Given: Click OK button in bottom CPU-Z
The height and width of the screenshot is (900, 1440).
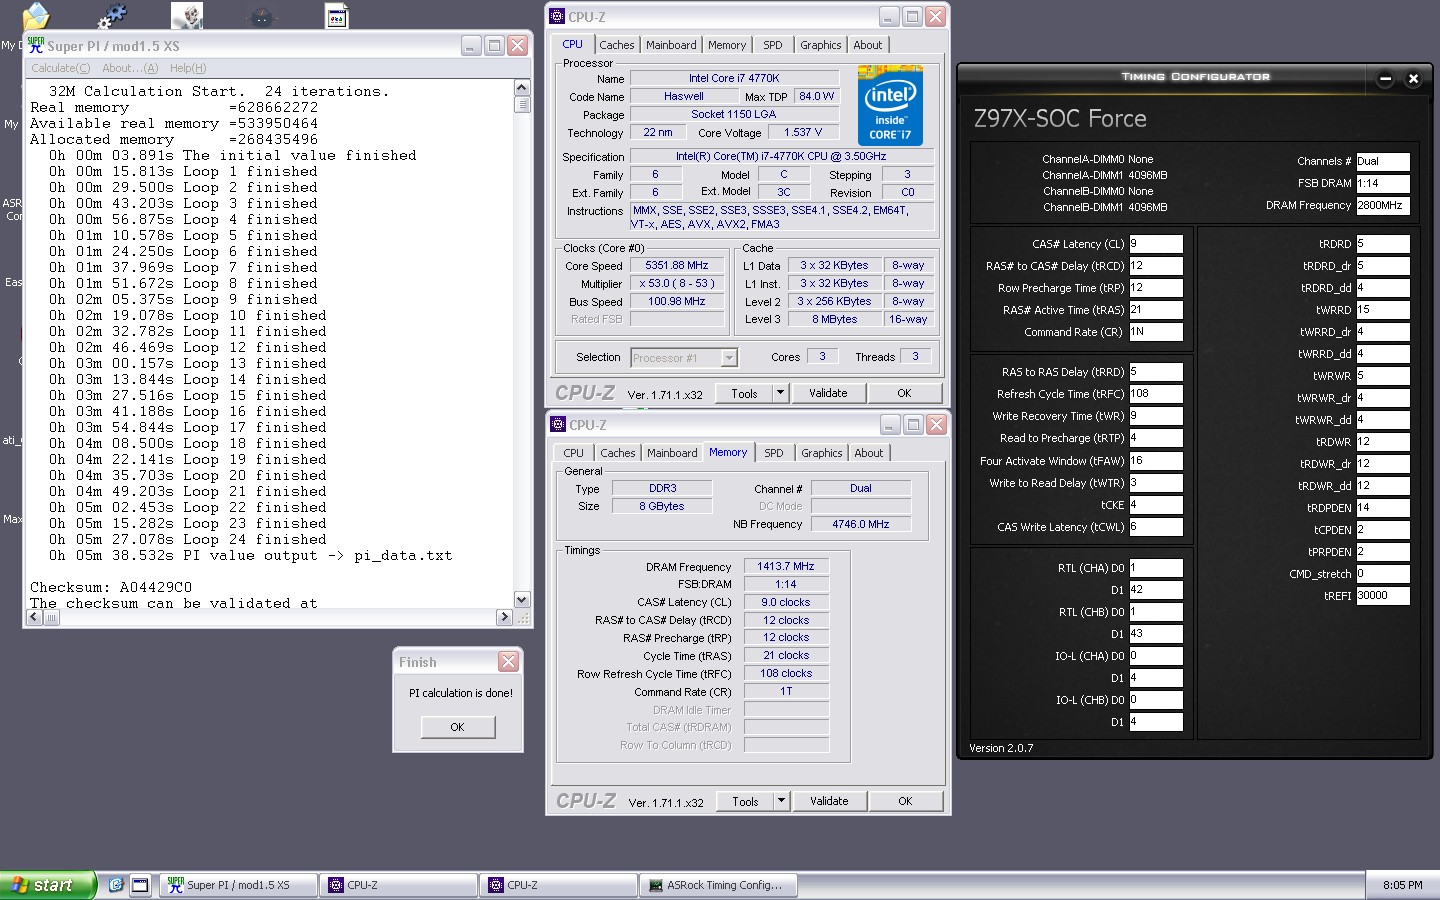Looking at the screenshot, I should point(905,801).
